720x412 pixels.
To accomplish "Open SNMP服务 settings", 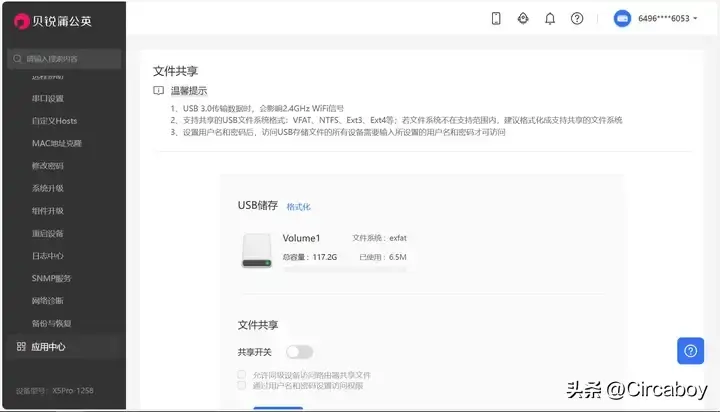I will [x=51, y=278].
